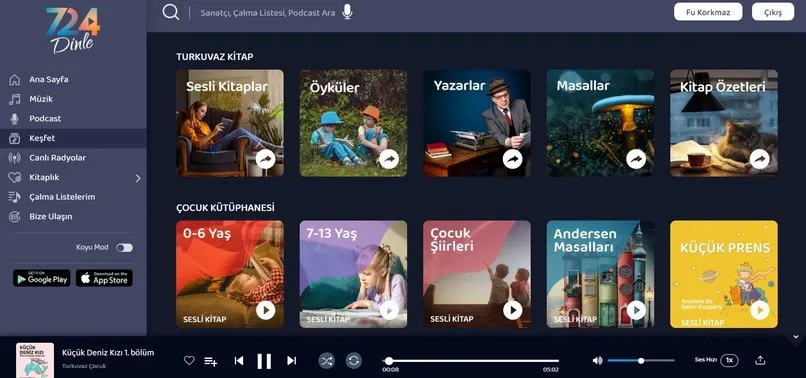
Task: Play the Andersen Masalları audiobook
Action: point(636,310)
